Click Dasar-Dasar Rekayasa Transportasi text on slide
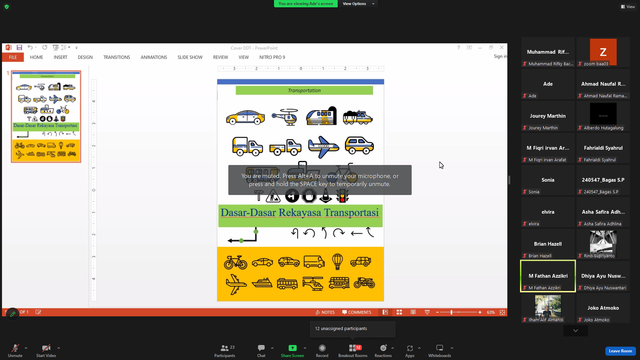Screen dimensions: 640x360 click(300, 213)
